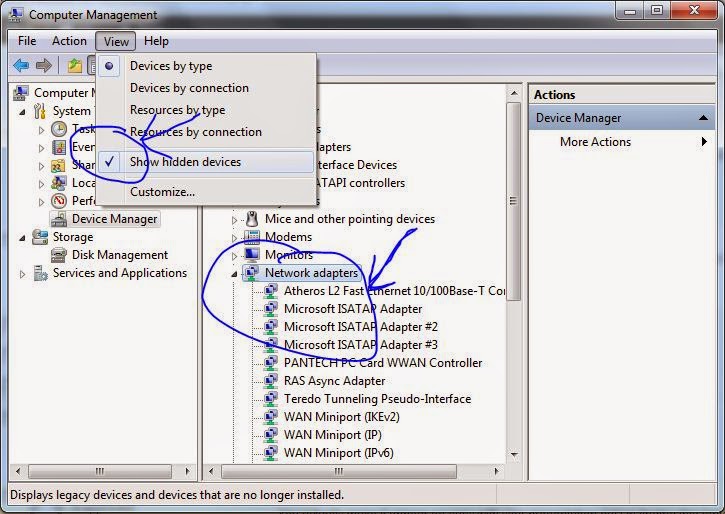Expand Mice and other pointing devices

pyautogui.click(x=234, y=220)
